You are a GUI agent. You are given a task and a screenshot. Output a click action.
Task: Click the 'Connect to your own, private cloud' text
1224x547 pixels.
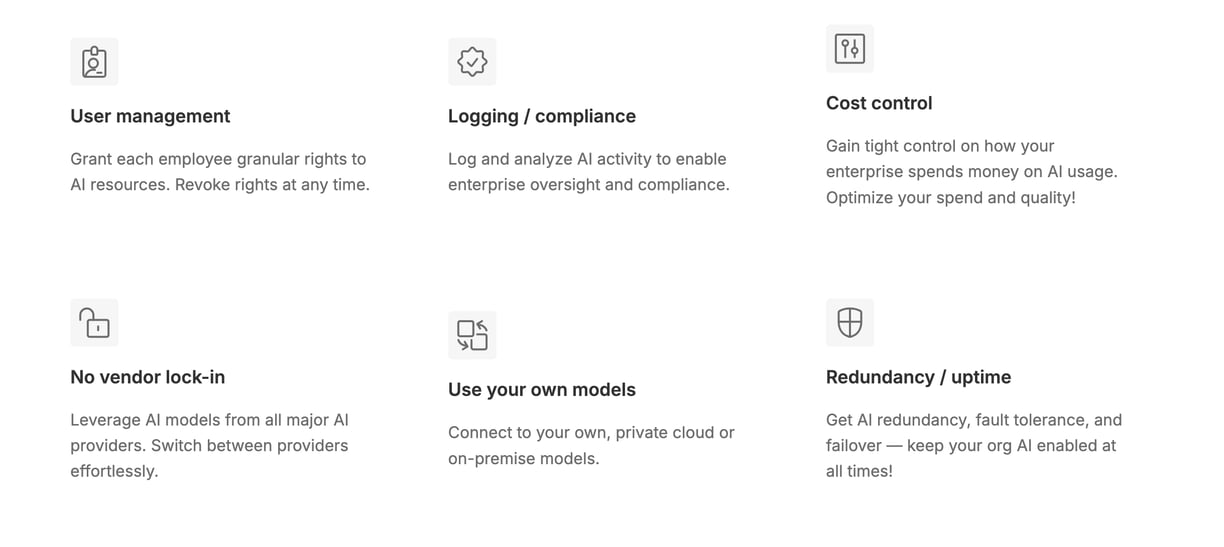coord(591,445)
